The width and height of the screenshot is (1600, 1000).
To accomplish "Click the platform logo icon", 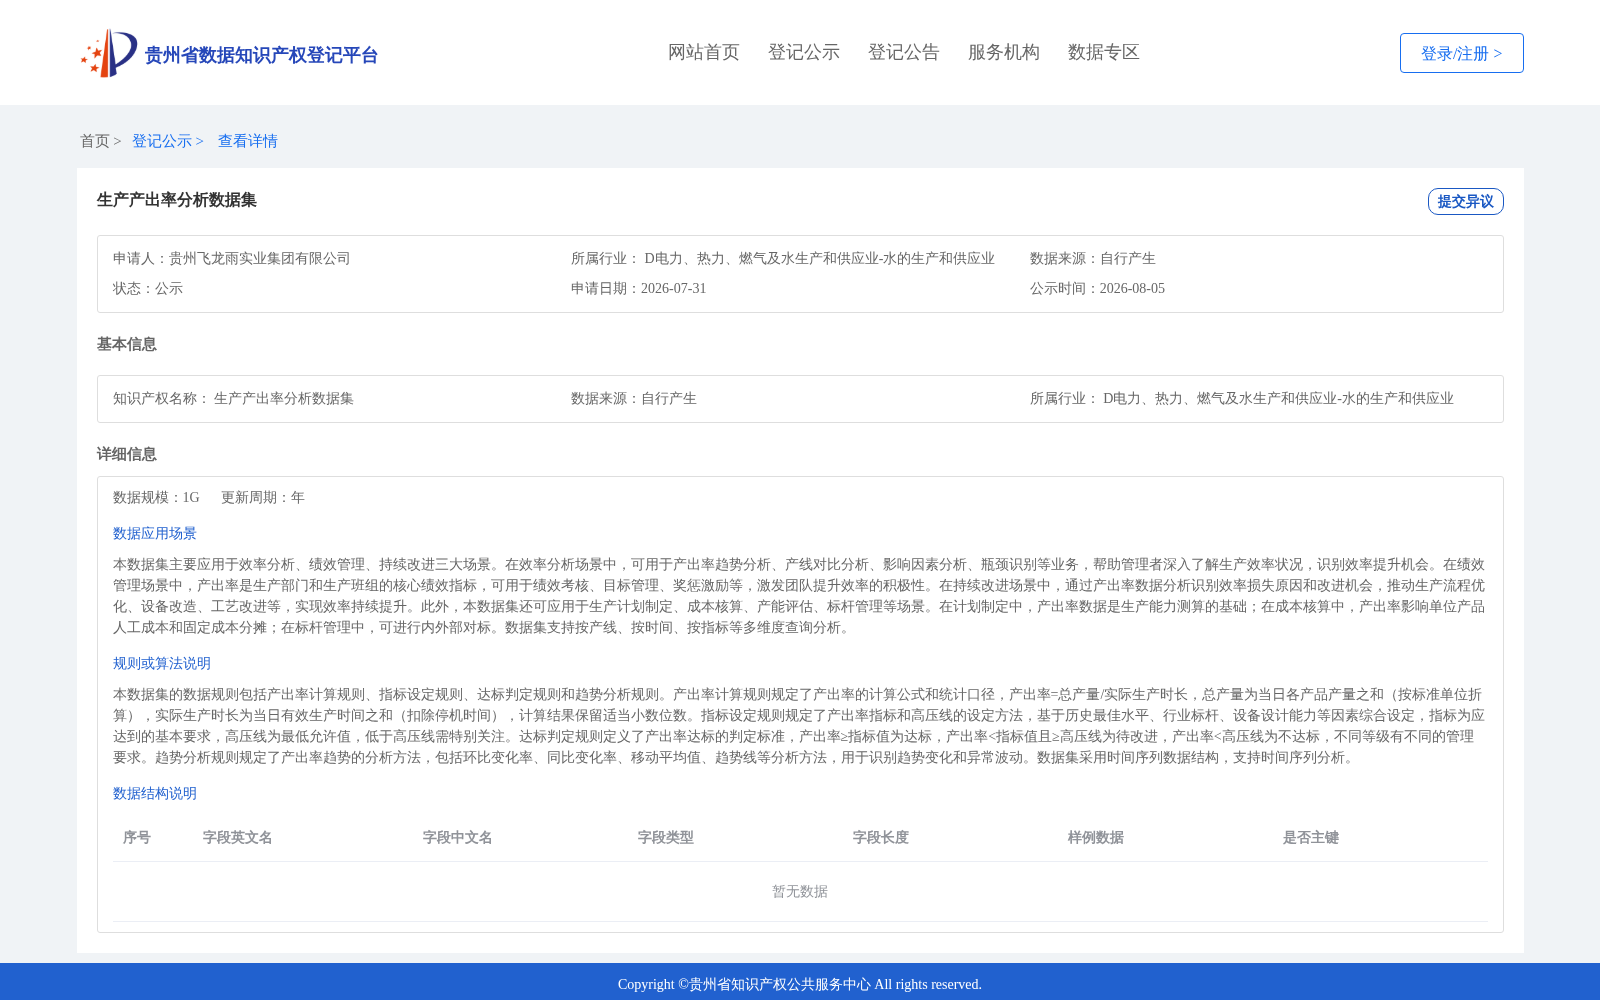I will point(109,53).
